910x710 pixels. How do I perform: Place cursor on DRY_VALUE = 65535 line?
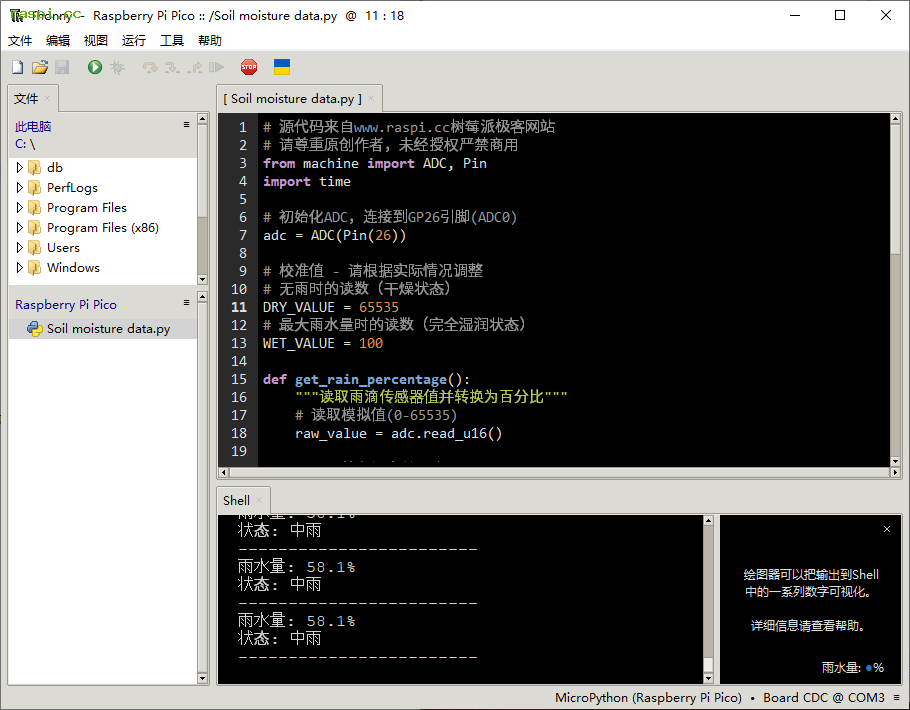coord(331,307)
